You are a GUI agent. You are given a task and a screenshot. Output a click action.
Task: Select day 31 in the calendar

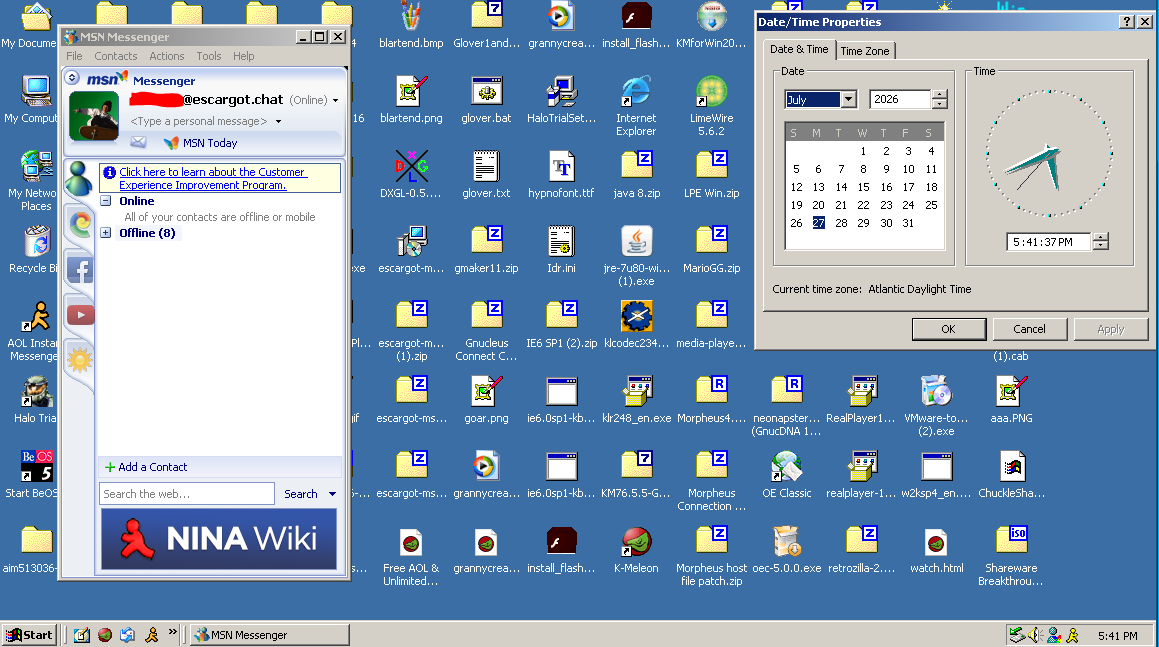908,223
